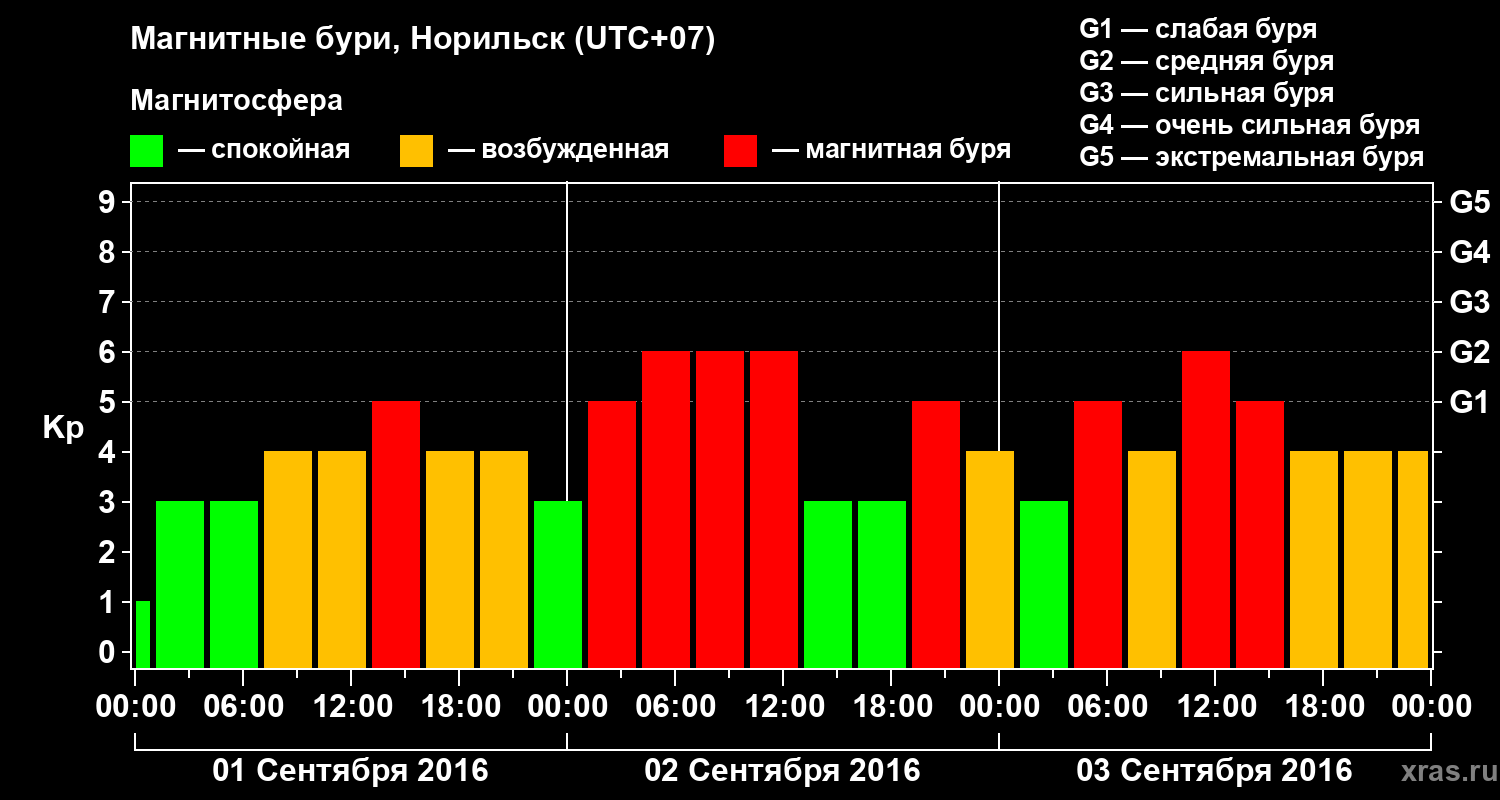
Task: Click the '18:00' time label of 03 Сентября
Action: pyautogui.click(x=1323, y=707)
